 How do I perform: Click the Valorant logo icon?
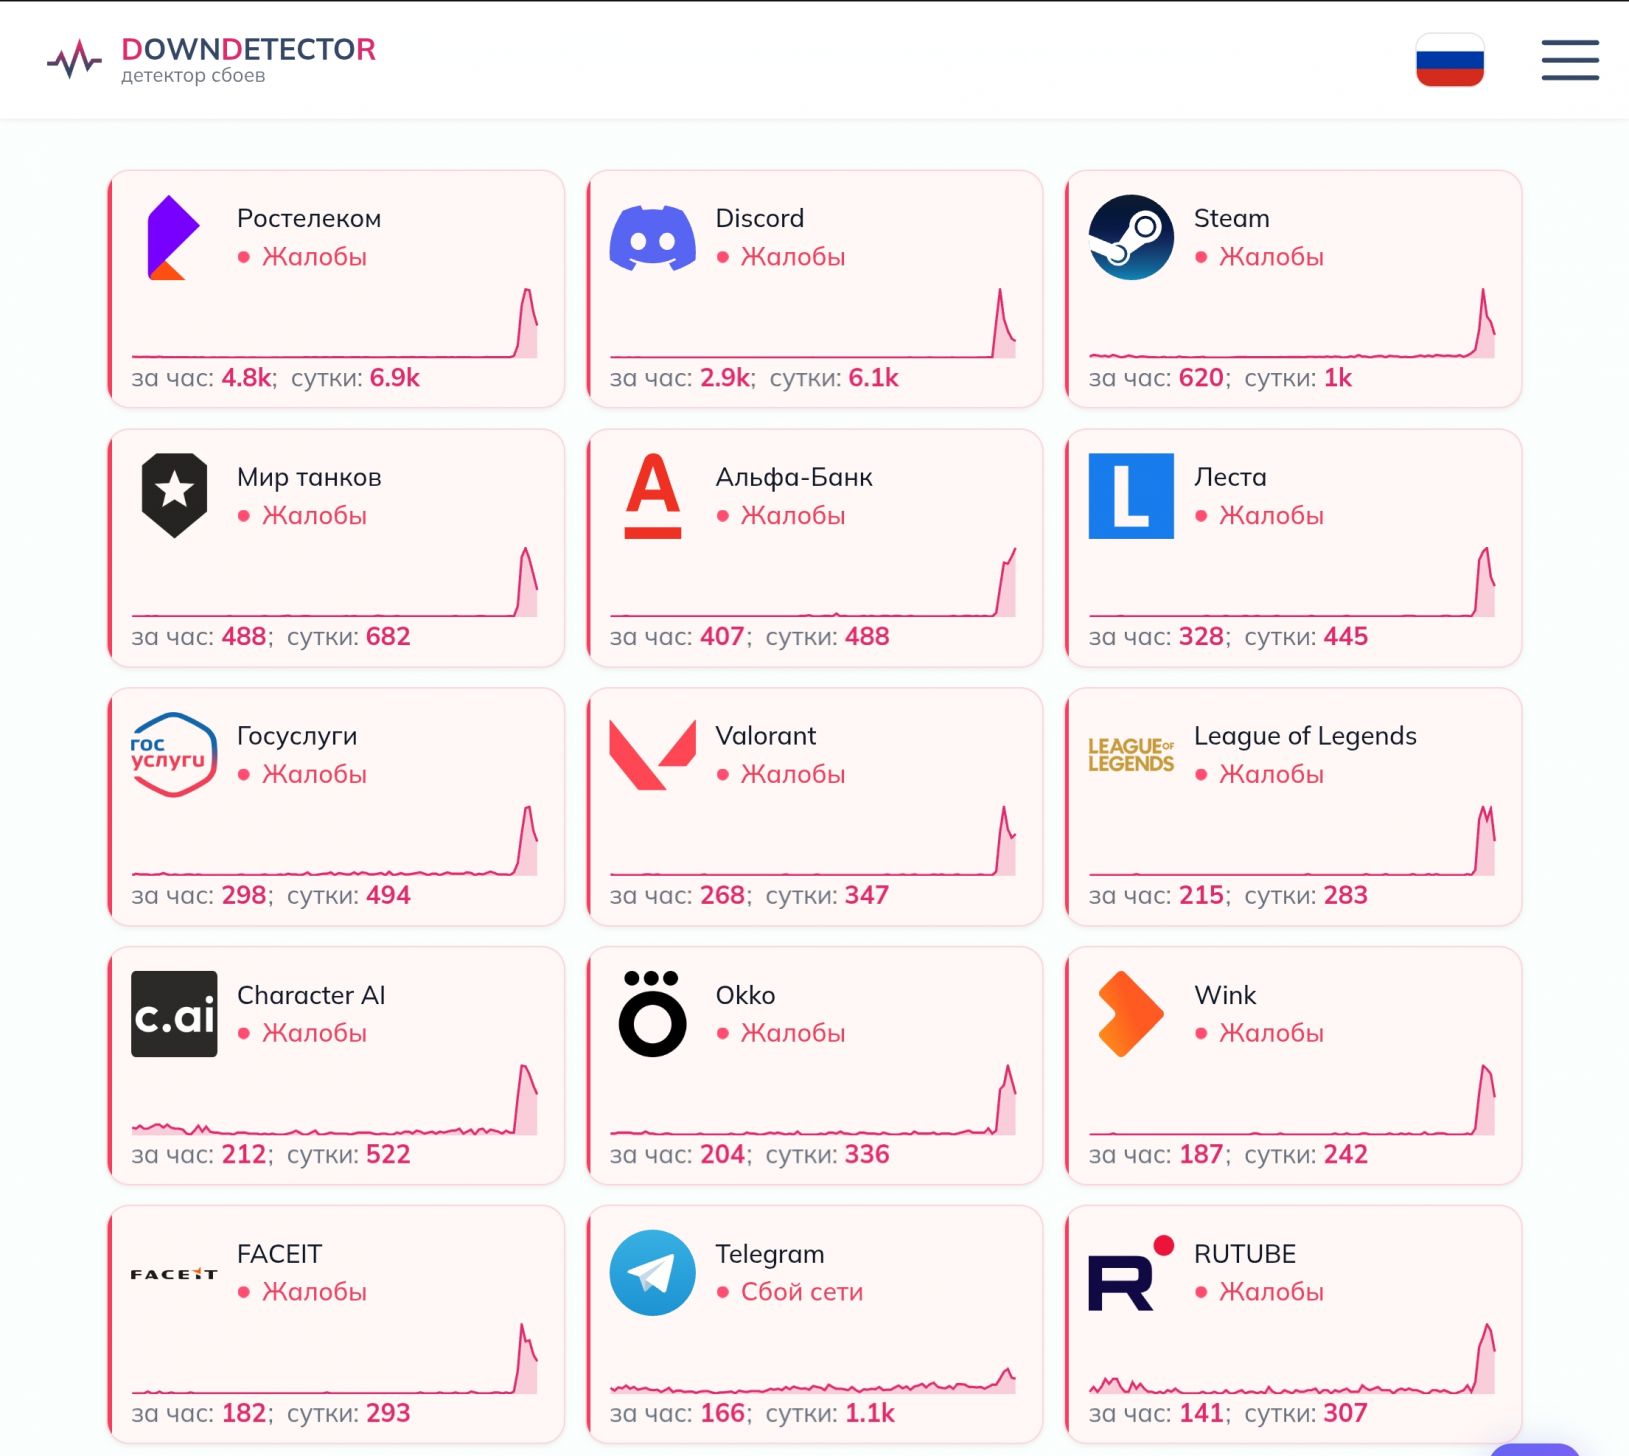(652, 755)
